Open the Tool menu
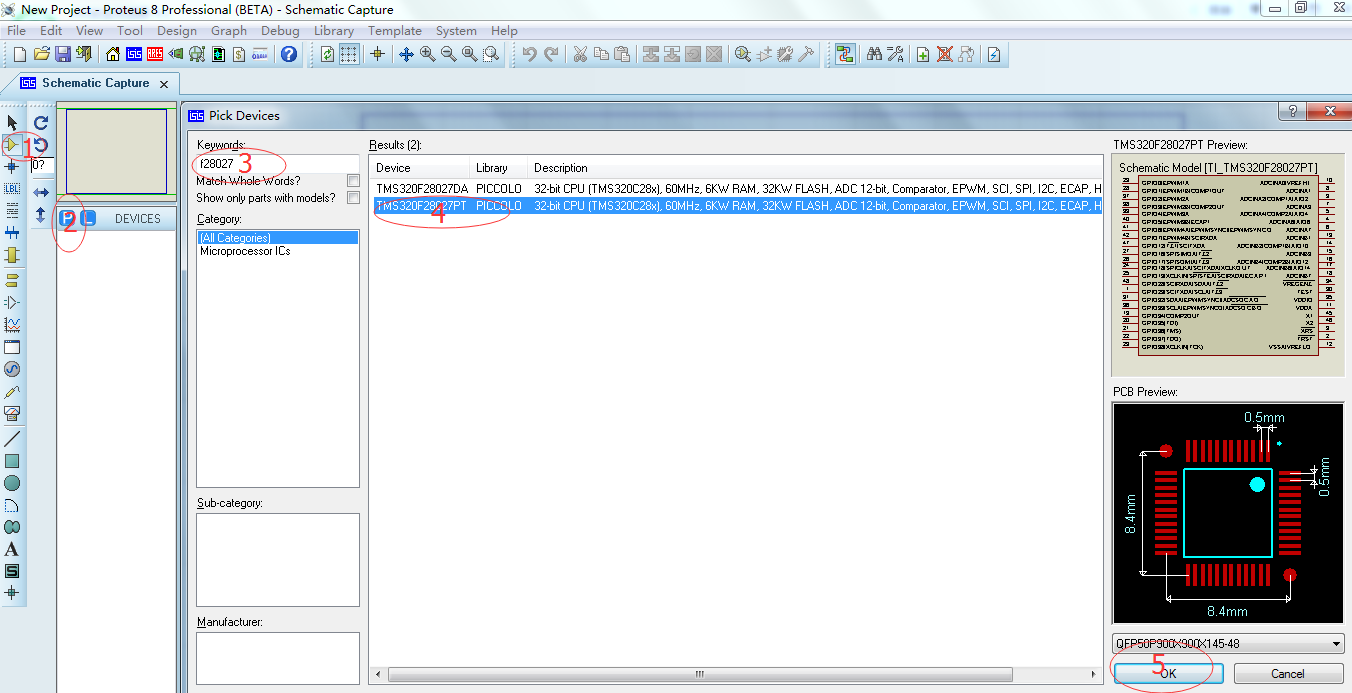Image resolution: width=1352 pixels, height=693 pixels. coord(130,30)
